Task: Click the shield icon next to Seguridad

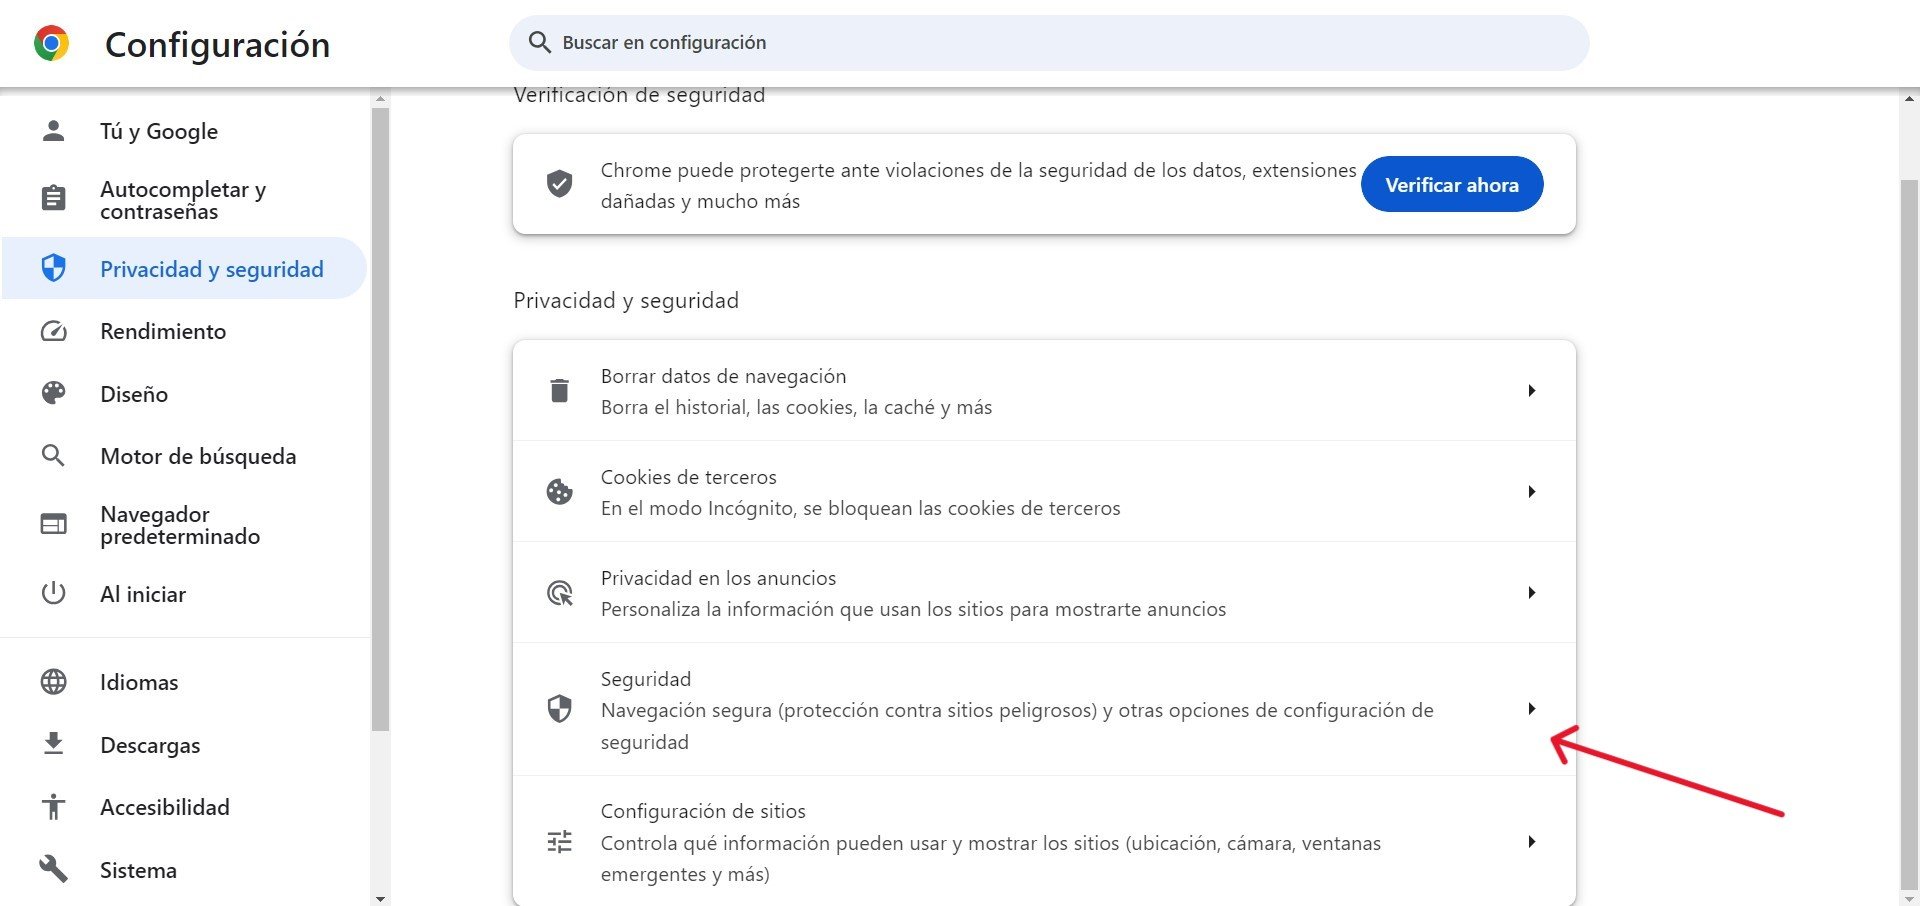Action: point(559,709)
